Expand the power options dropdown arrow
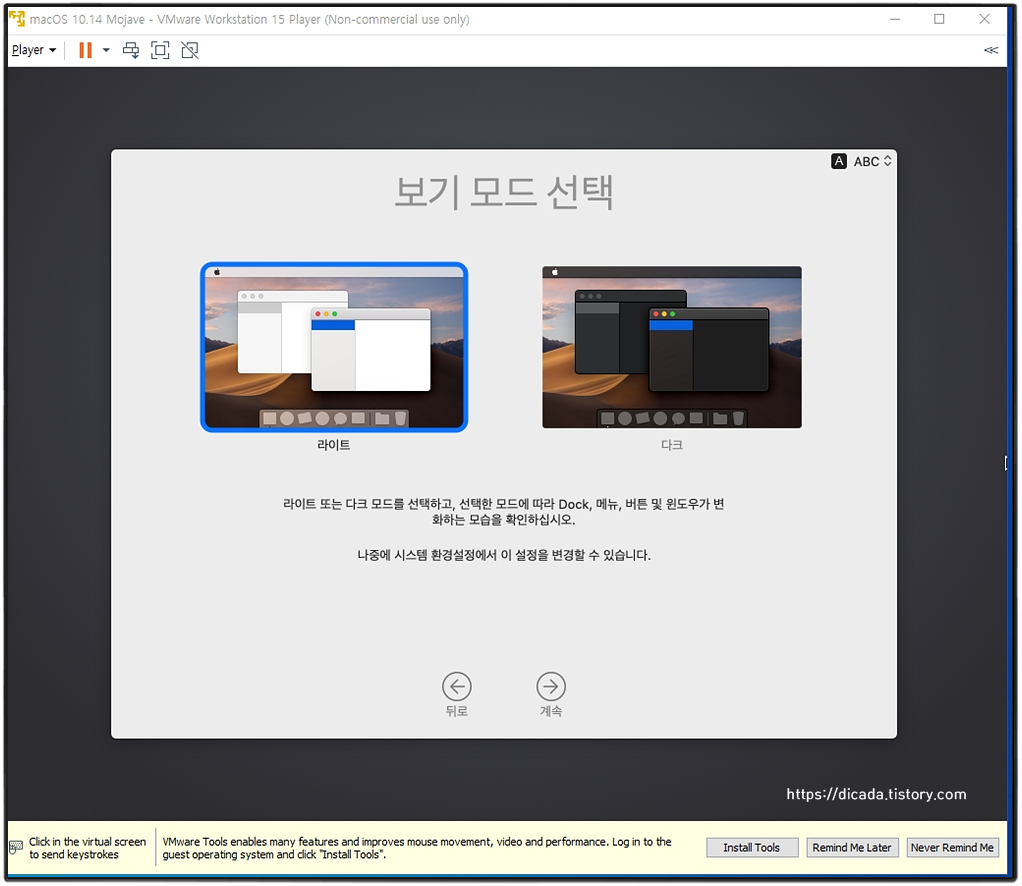 click(106, 50)
